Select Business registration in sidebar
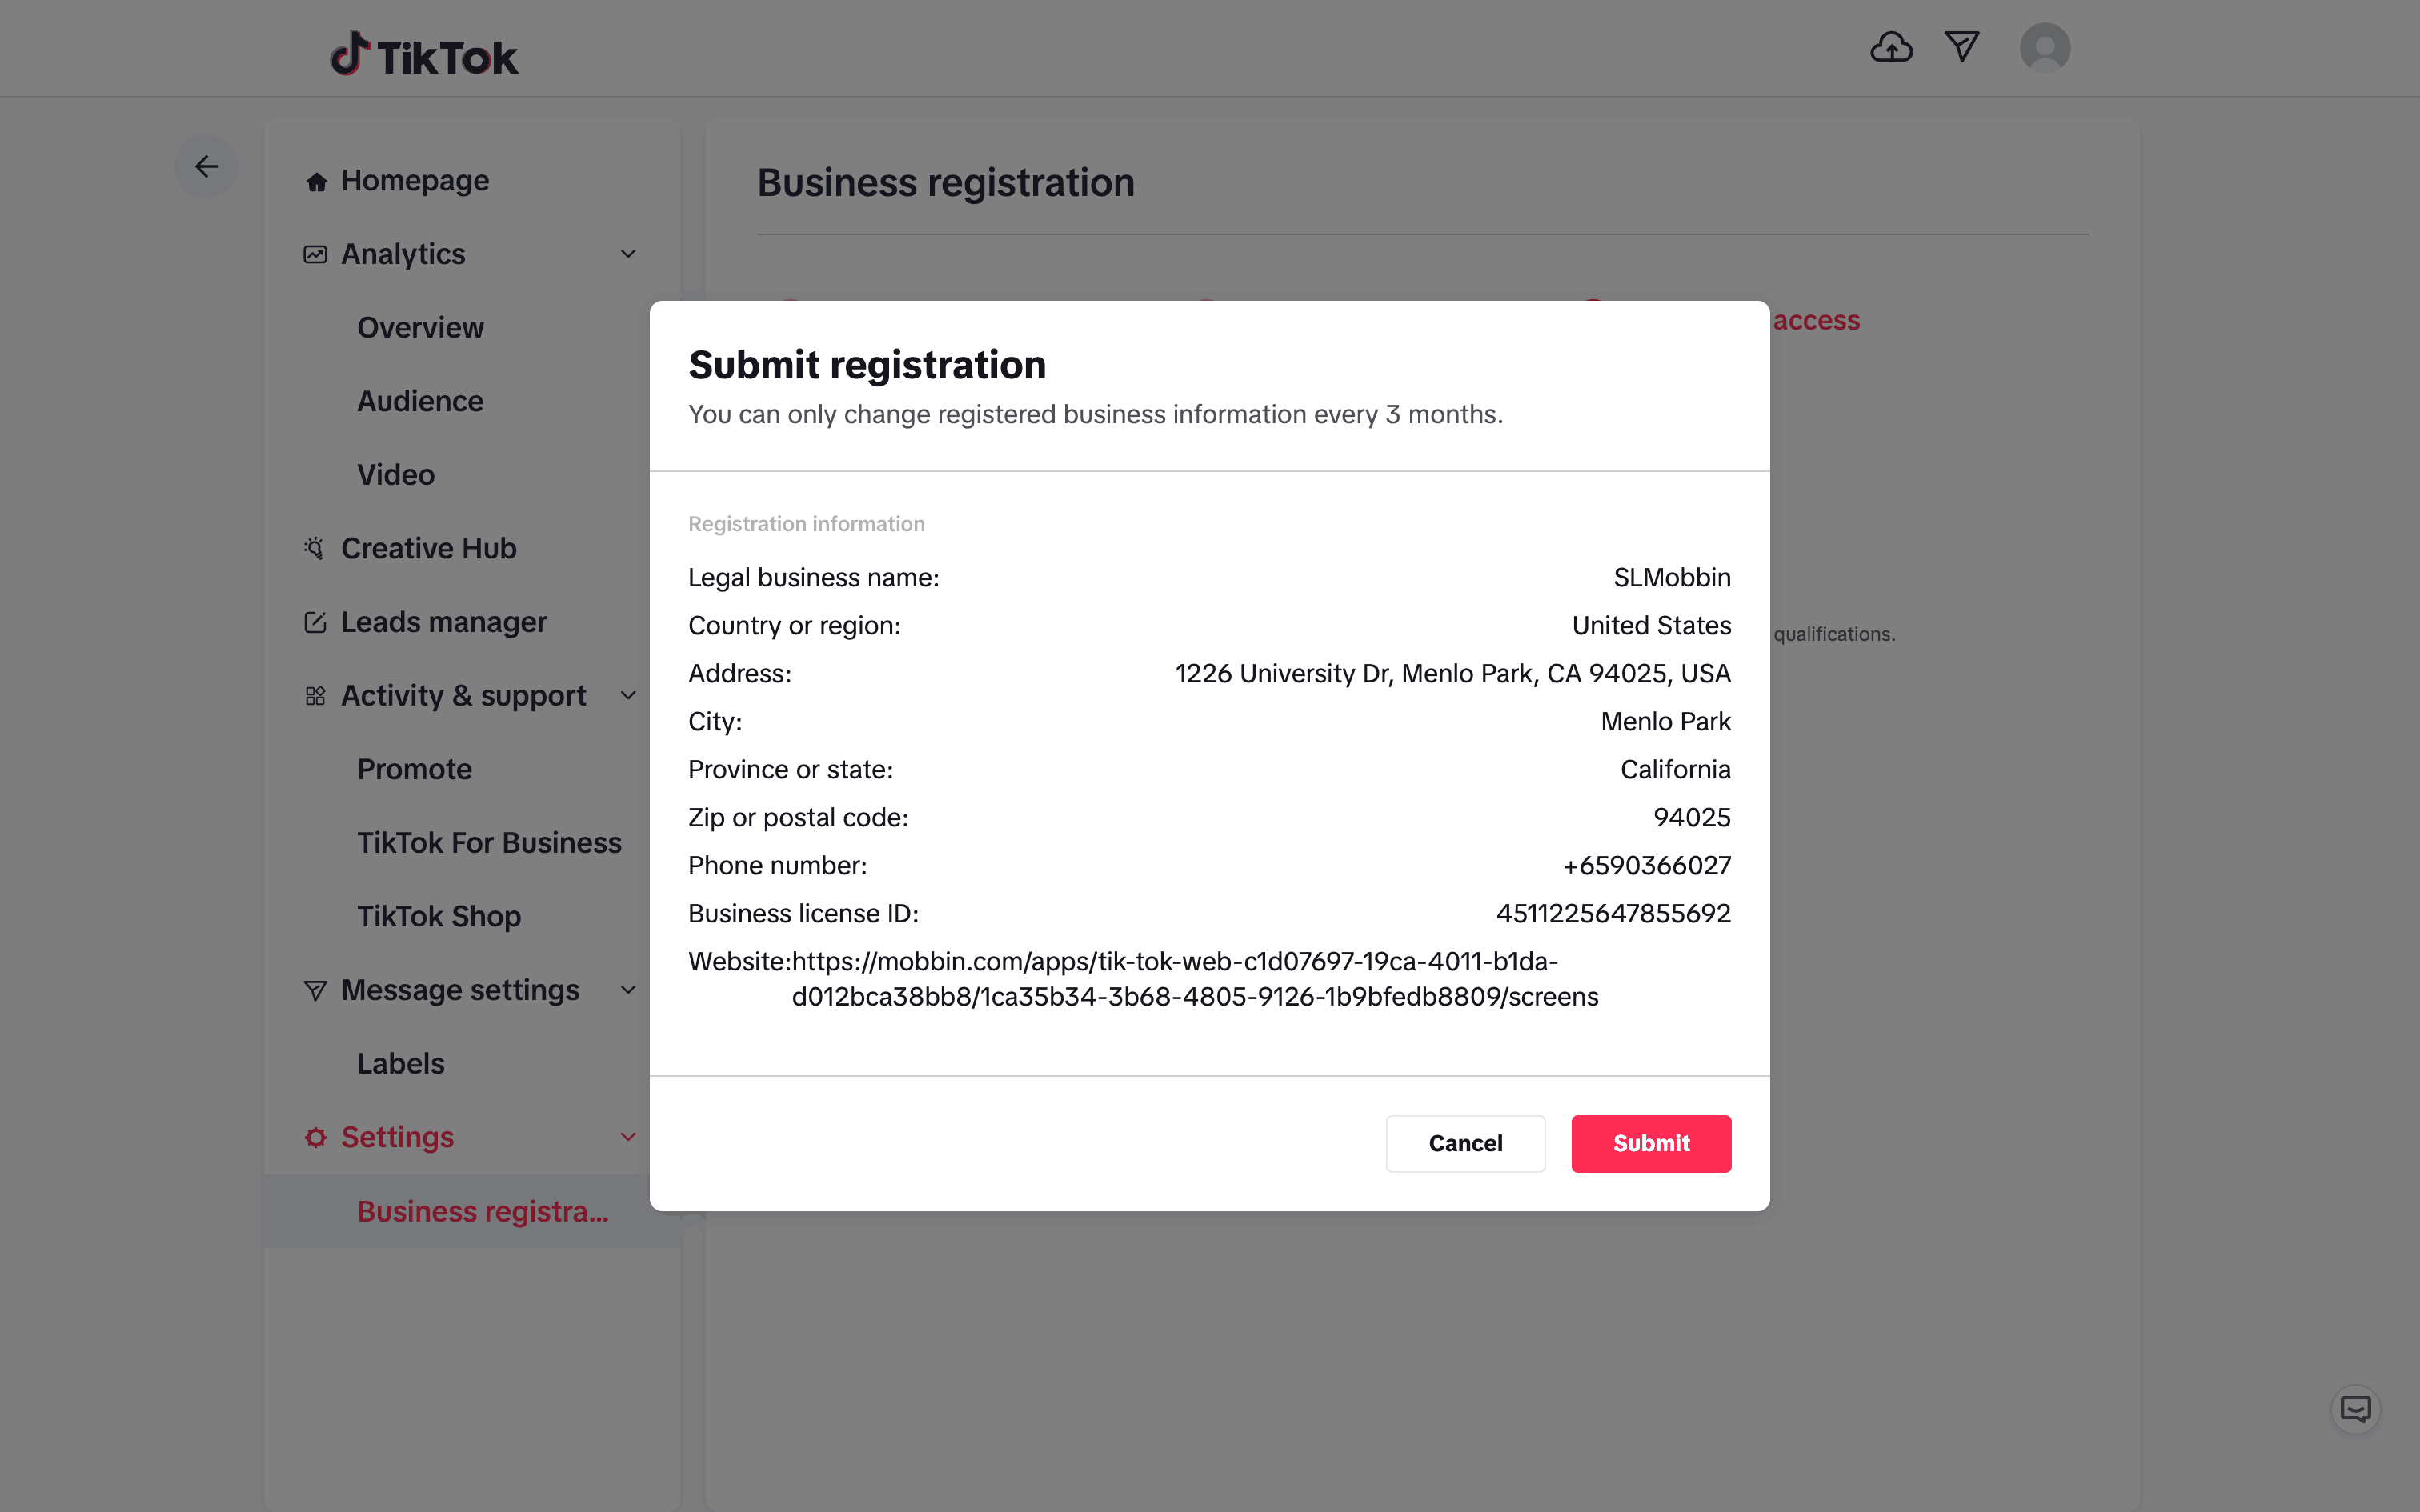Viewport: 2420px width, 1512px height. pyautogui.click(x=482, y=1211)
